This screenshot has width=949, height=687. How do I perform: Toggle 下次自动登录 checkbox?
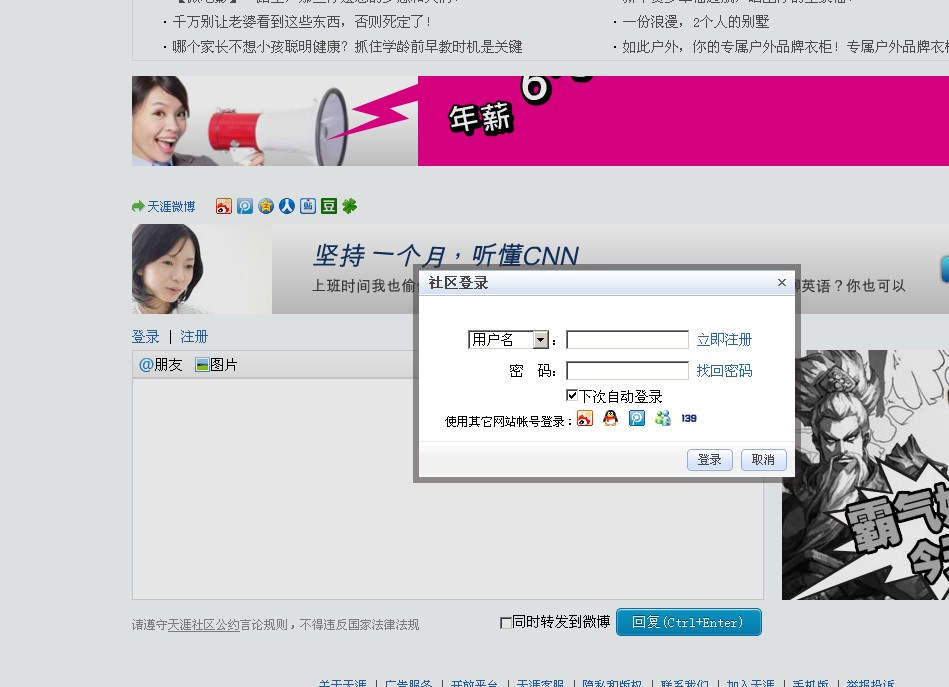pyautogui.click(x=571, y=395)
